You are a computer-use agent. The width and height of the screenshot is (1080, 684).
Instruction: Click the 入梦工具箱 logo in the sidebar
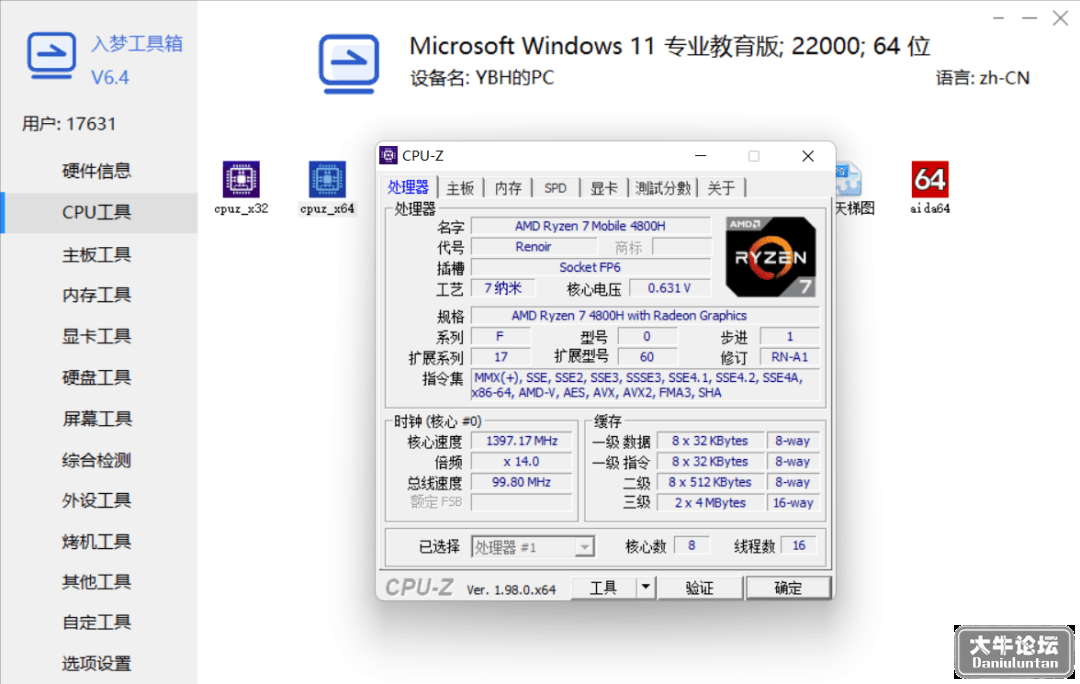pyautogui.click(x=52, y=55)
